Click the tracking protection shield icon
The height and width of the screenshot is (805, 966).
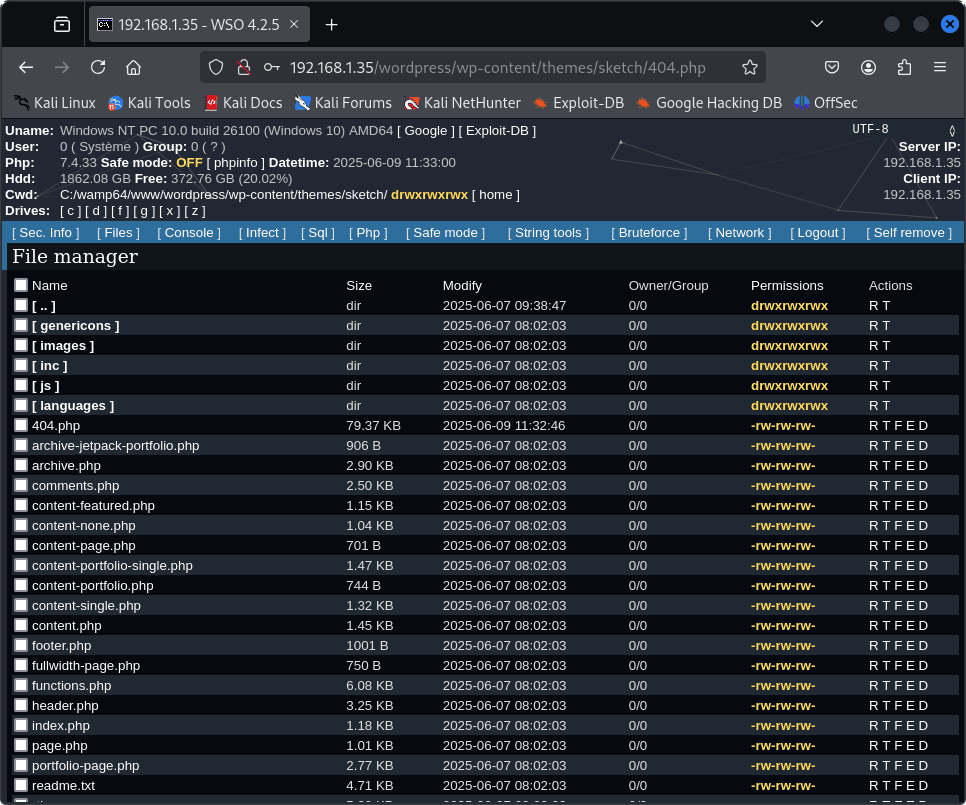pos(215,67)
